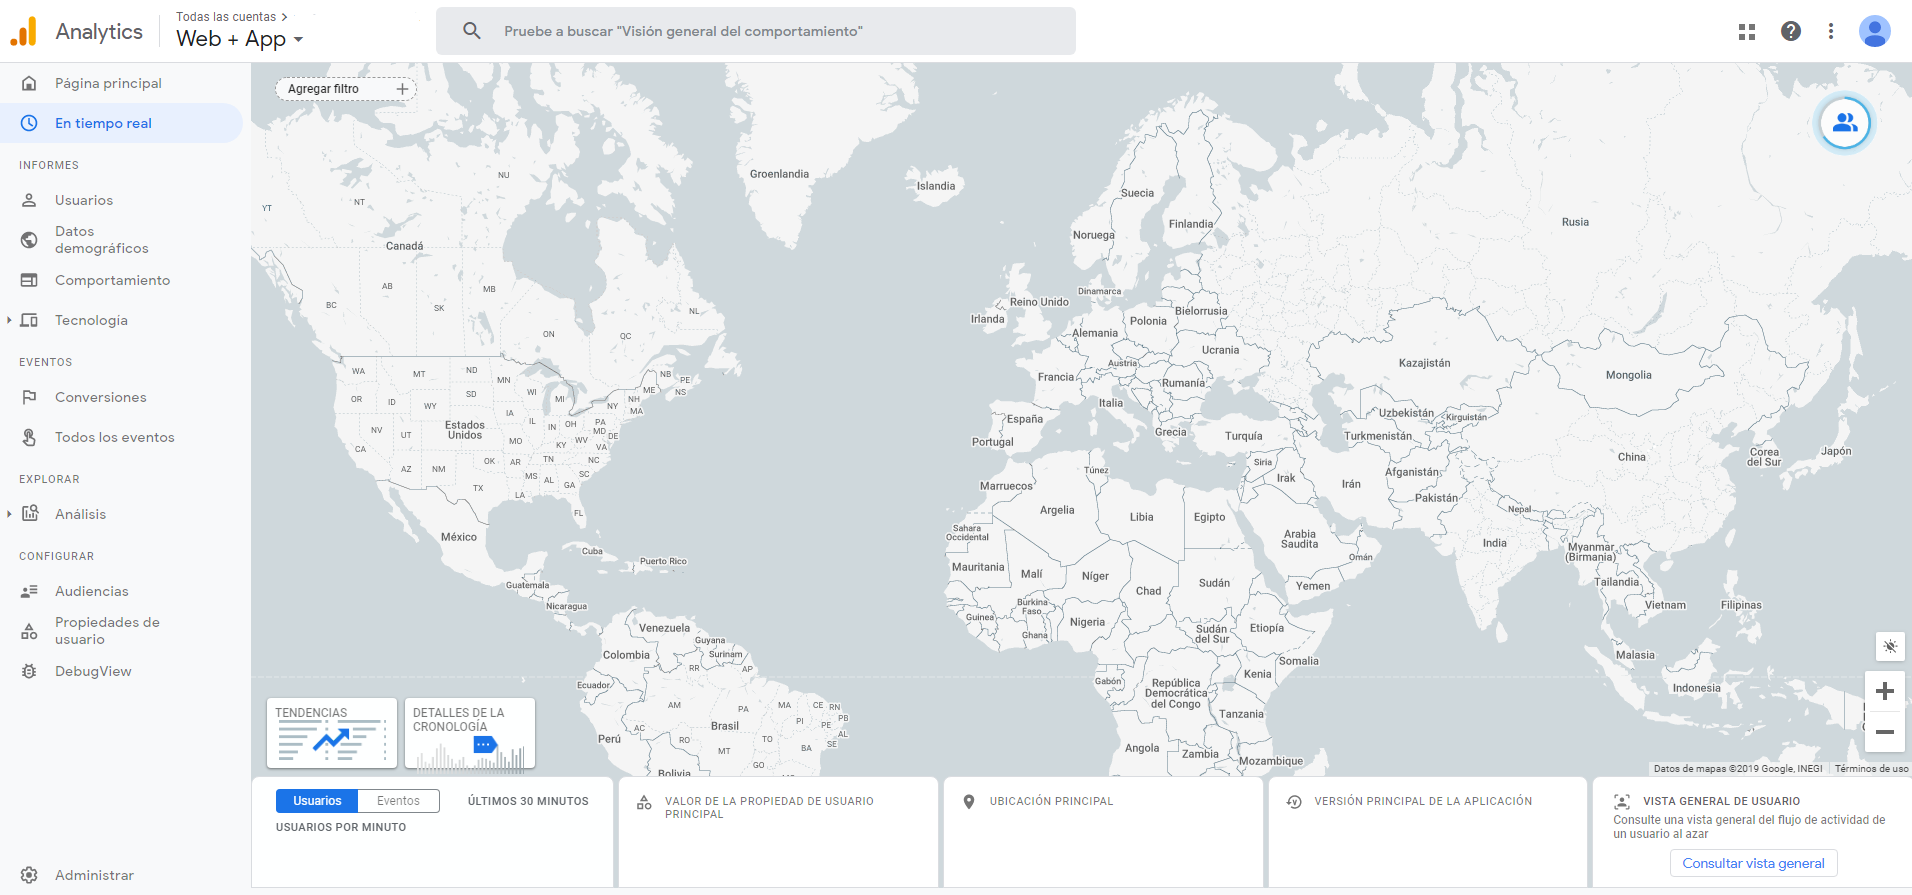Click the Agregar filtro button
This screenshot has width=1912, height=895.
pyautogui.click(x=345, y=89)
